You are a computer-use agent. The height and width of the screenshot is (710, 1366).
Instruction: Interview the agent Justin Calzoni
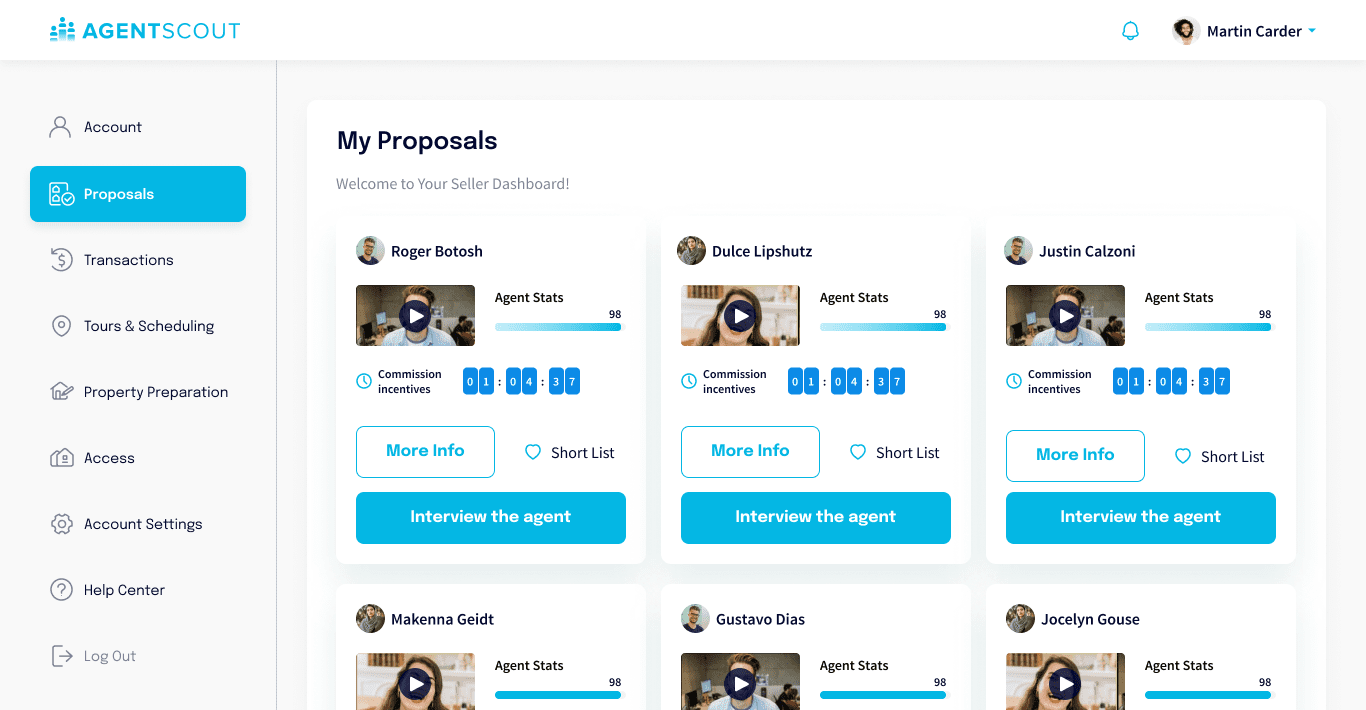click(1141, 518)
